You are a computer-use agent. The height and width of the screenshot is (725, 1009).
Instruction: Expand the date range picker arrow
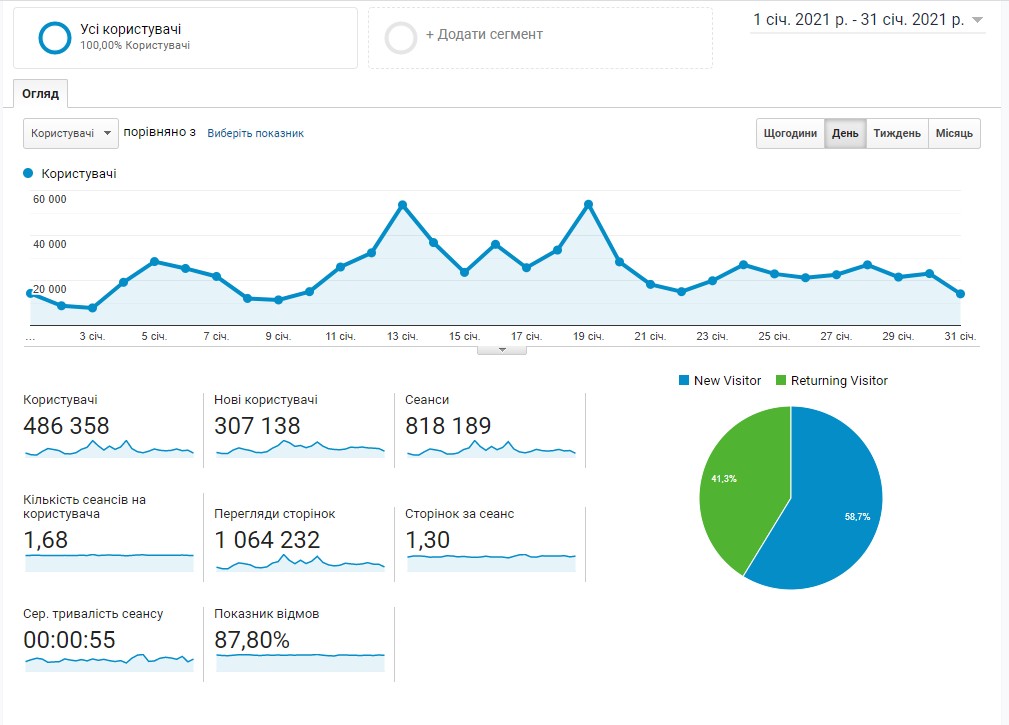(977, 21)
